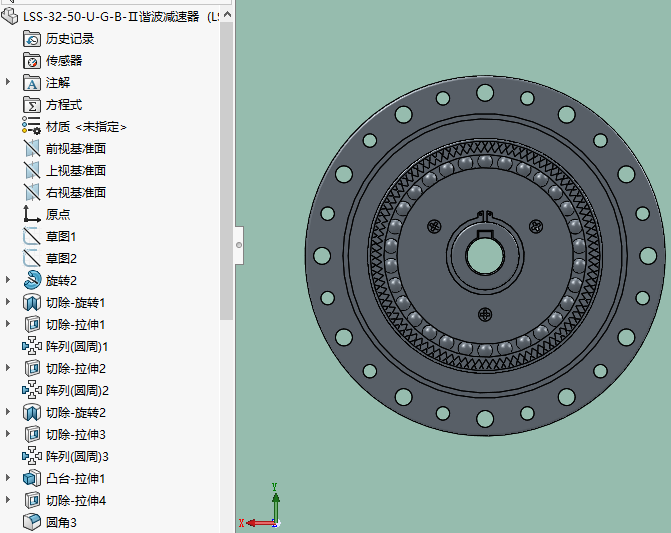Image resolution: width=671 pixels, height=533 pixels.
Task: Select the 圆角3 label
Action: (61, 522)
